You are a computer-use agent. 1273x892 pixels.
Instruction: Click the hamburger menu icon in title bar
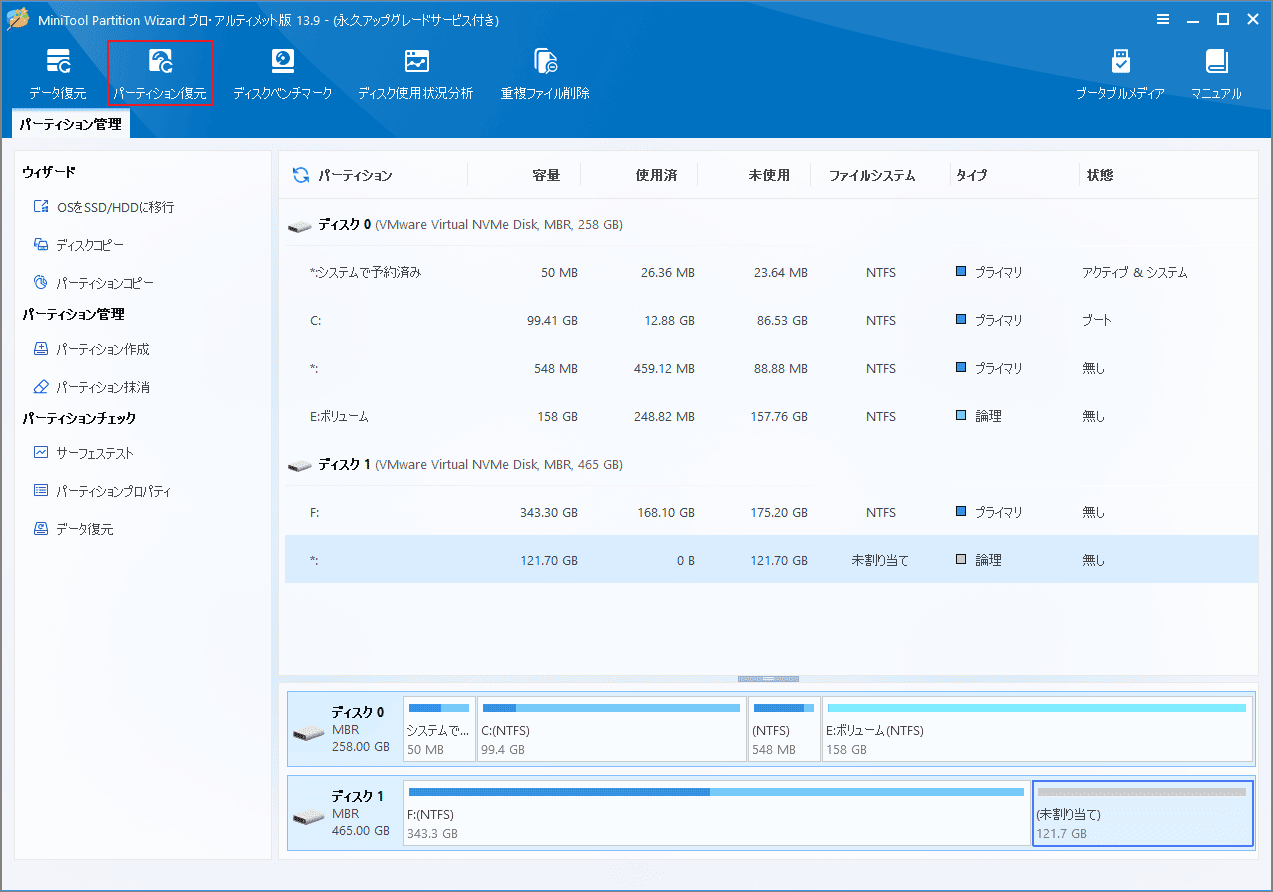[1163, 19]
